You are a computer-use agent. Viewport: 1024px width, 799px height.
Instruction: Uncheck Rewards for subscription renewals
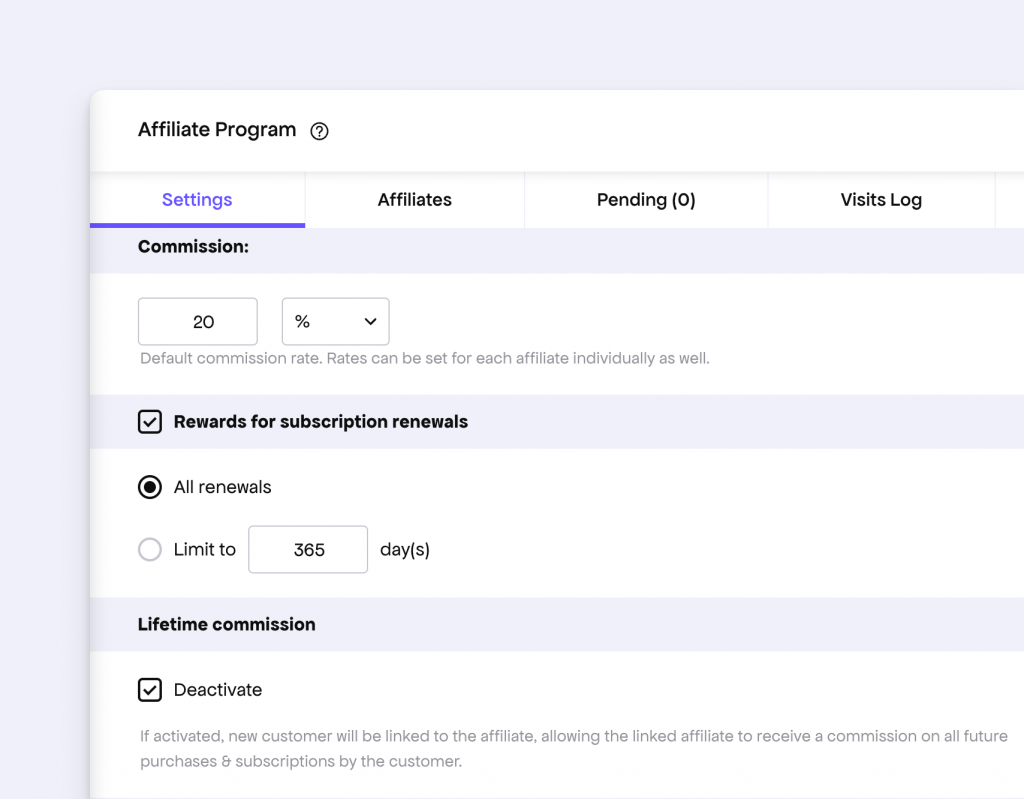[150, 421]
